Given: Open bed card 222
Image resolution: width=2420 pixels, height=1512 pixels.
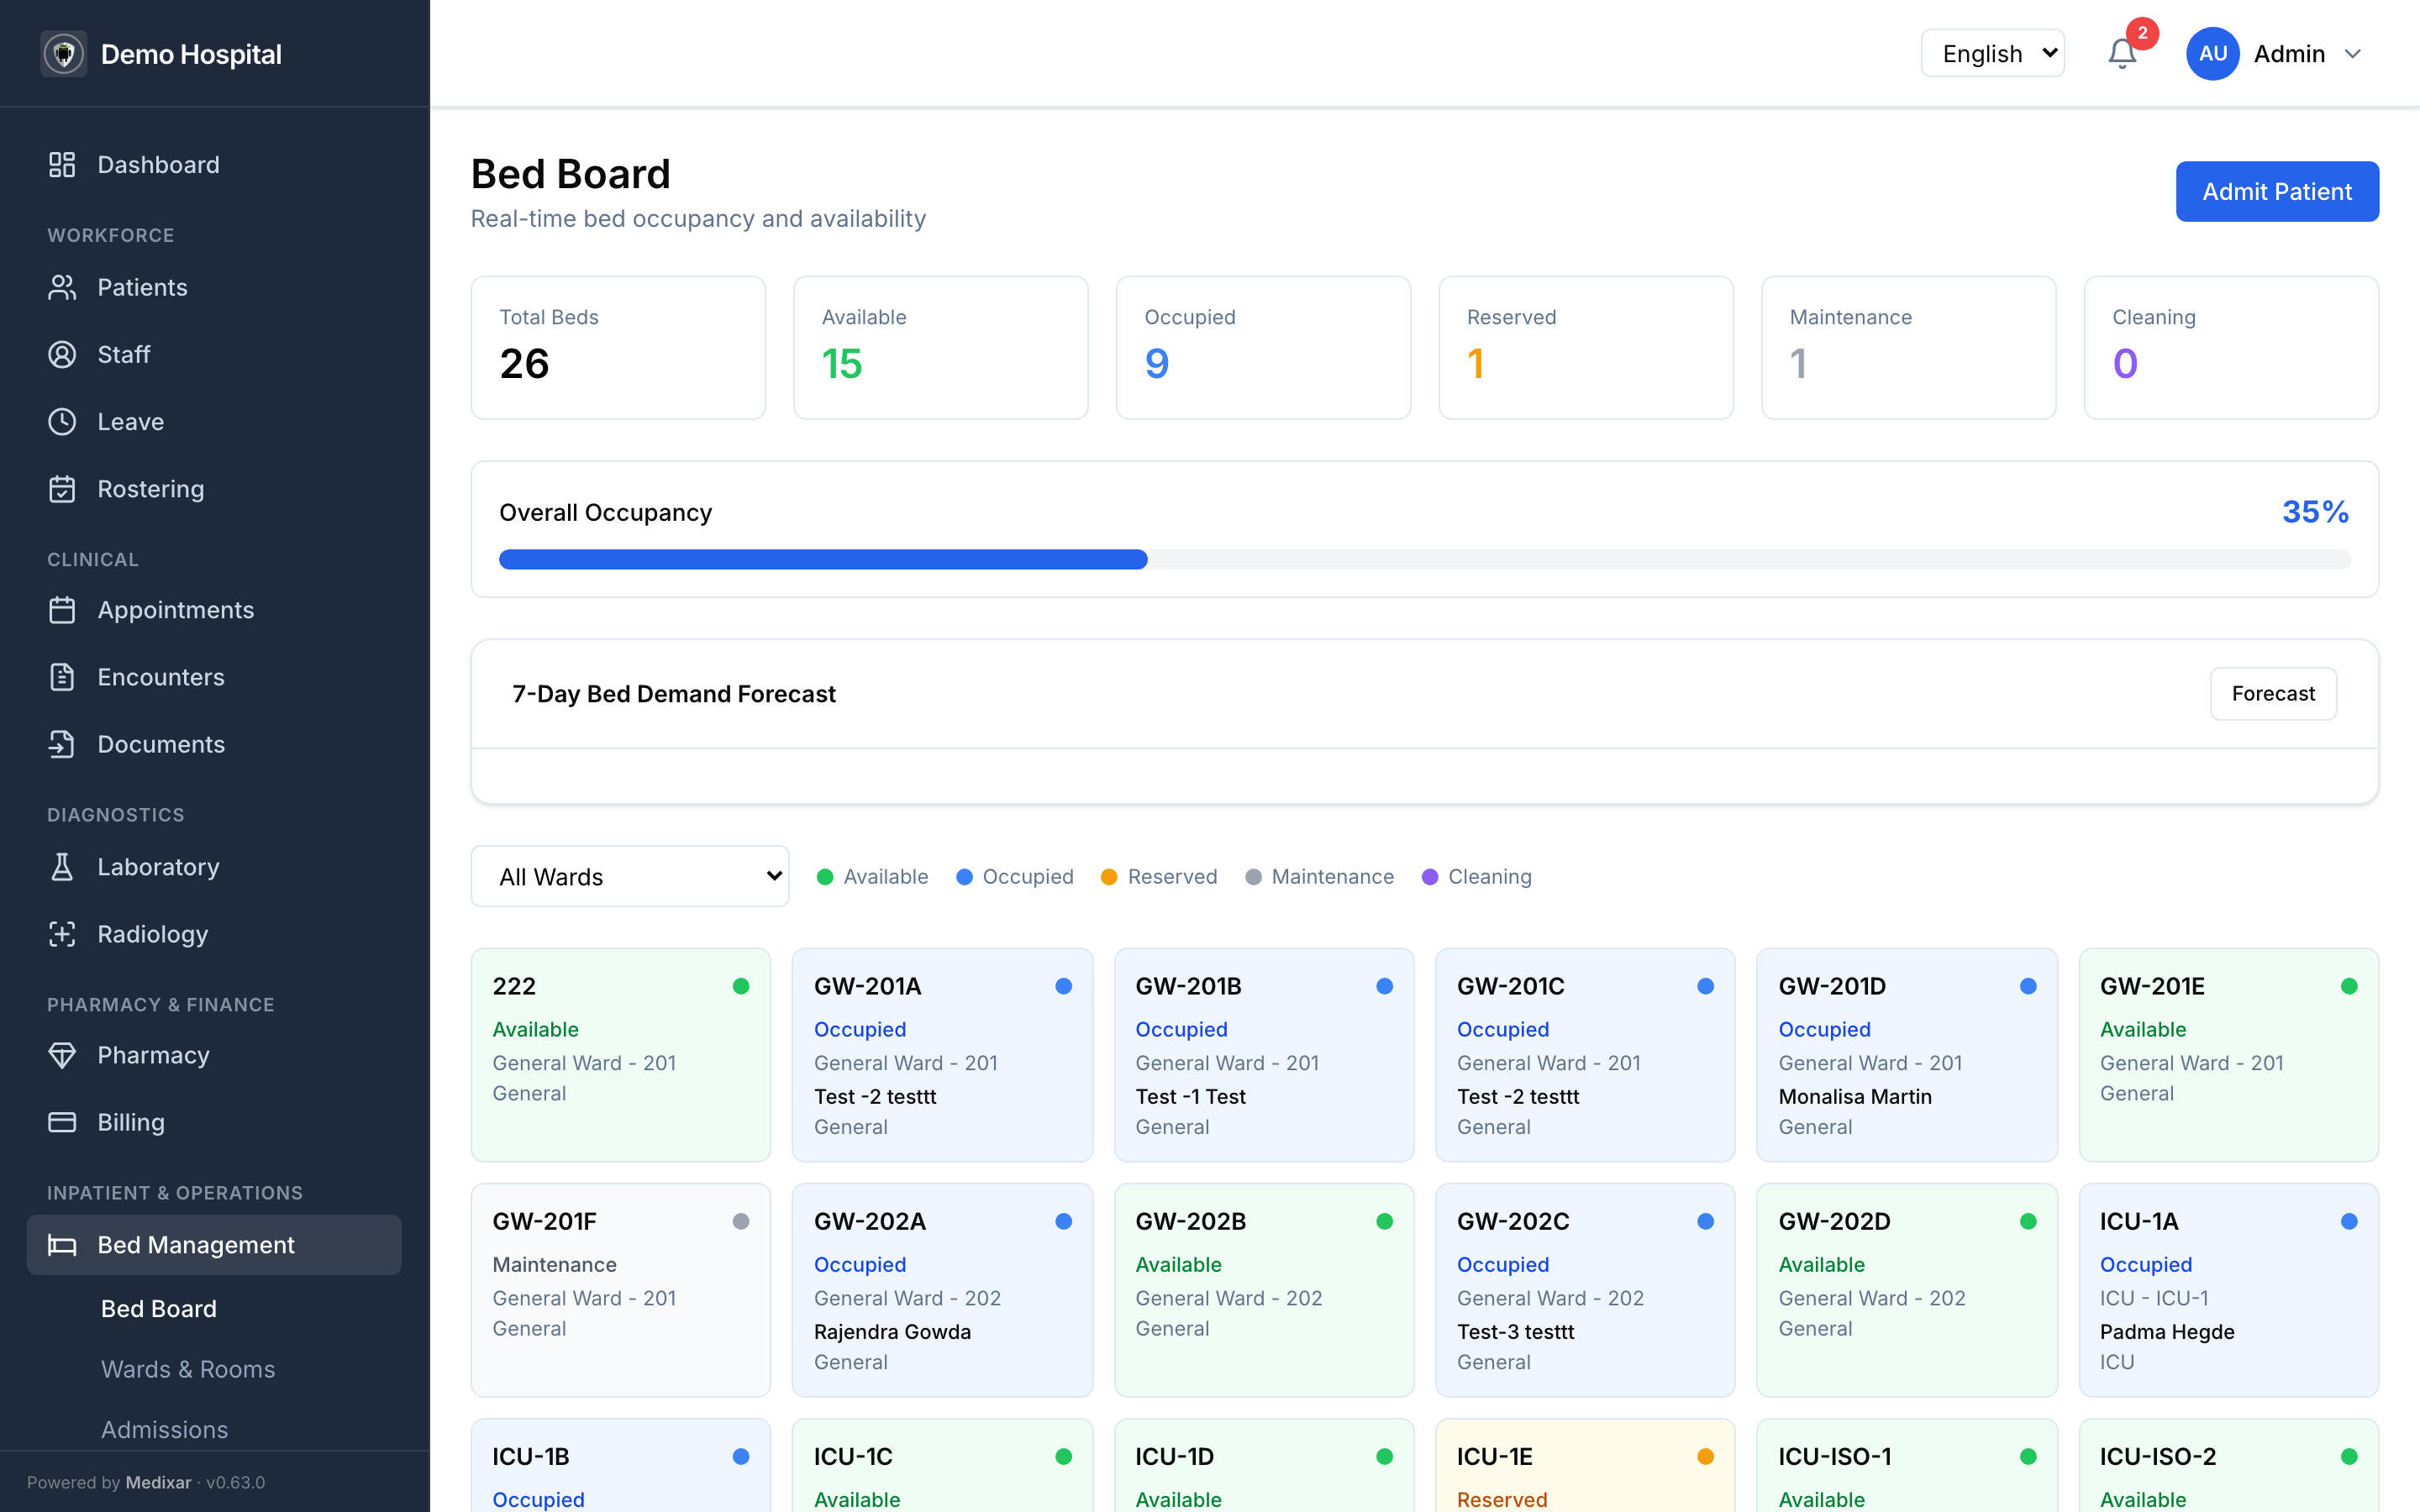Looking at the screenshot, I should point(620,1055).
